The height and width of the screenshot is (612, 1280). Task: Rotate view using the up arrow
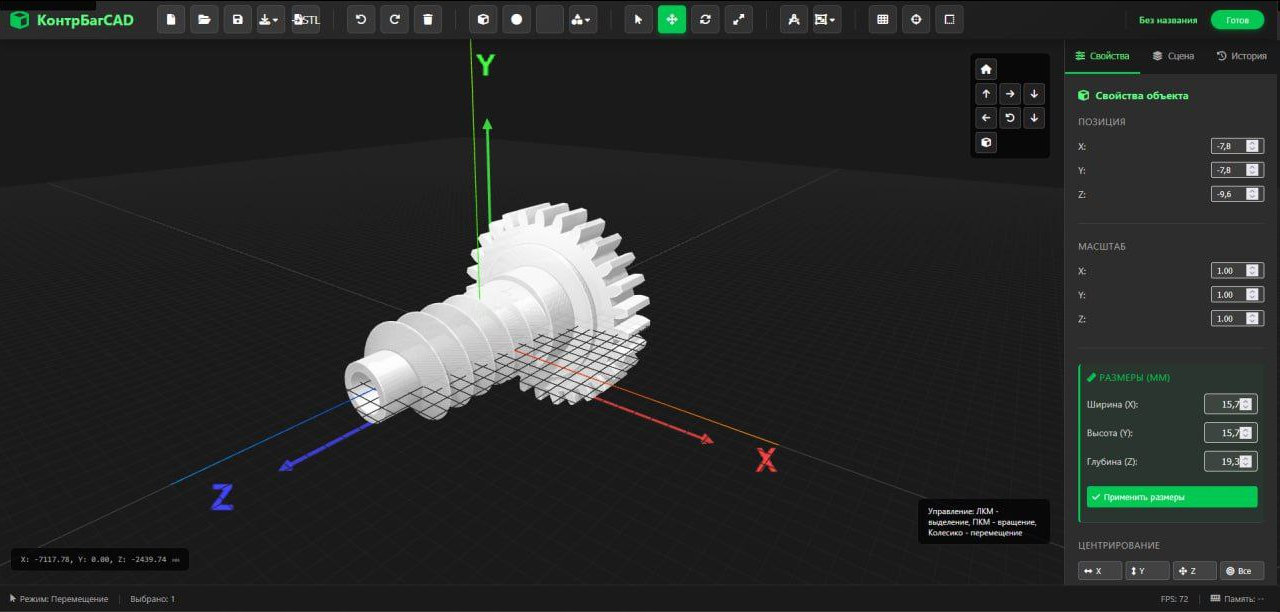[x=986, y=94]
